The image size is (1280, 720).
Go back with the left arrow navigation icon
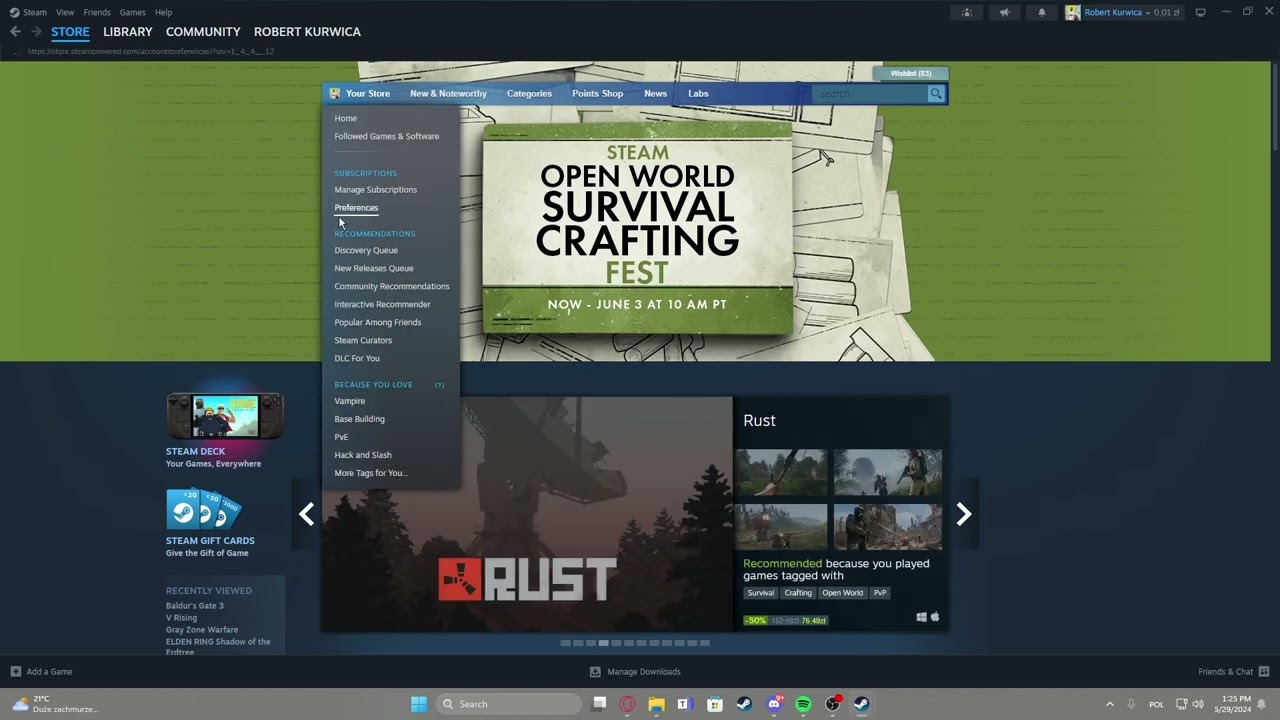click(15, 32)
